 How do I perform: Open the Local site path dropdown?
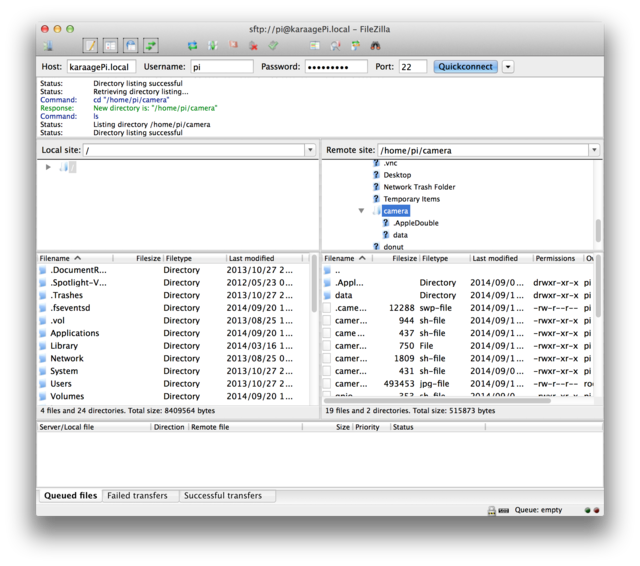(x=310, y=150)
